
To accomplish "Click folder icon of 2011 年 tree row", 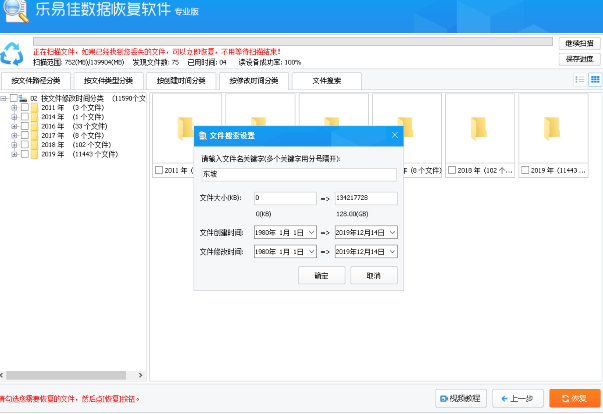I will point(34,108).
